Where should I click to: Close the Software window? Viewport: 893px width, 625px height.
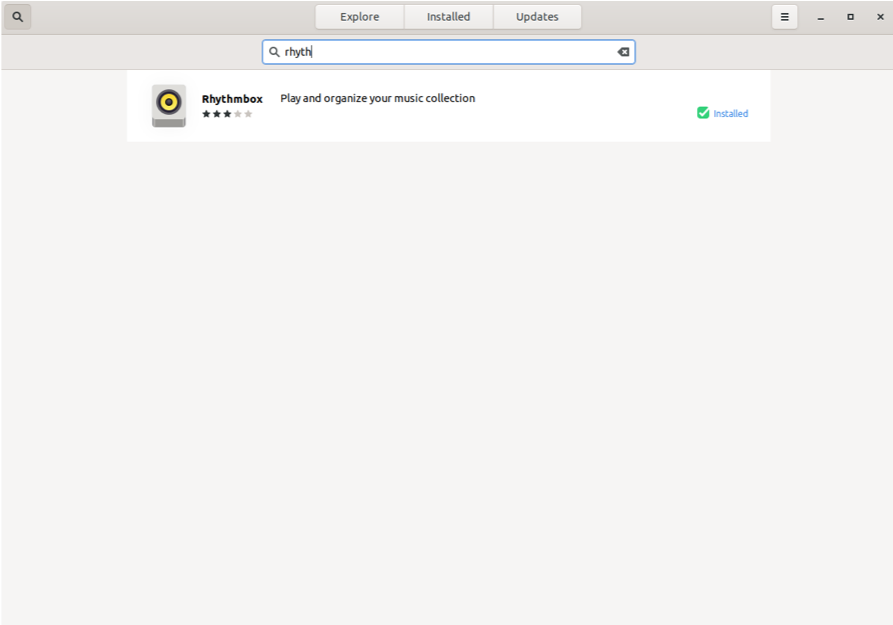[x=880, y=17]
